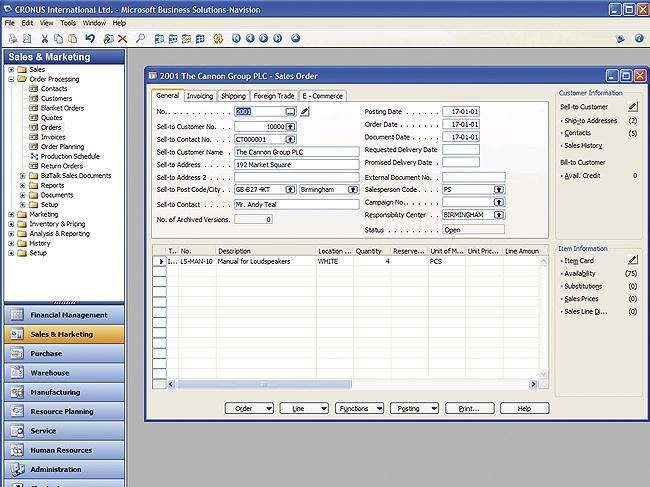The height and width of the screenshot is (487, 650).
Task: Select Return Orders in the tree
Action: (62, 166)
